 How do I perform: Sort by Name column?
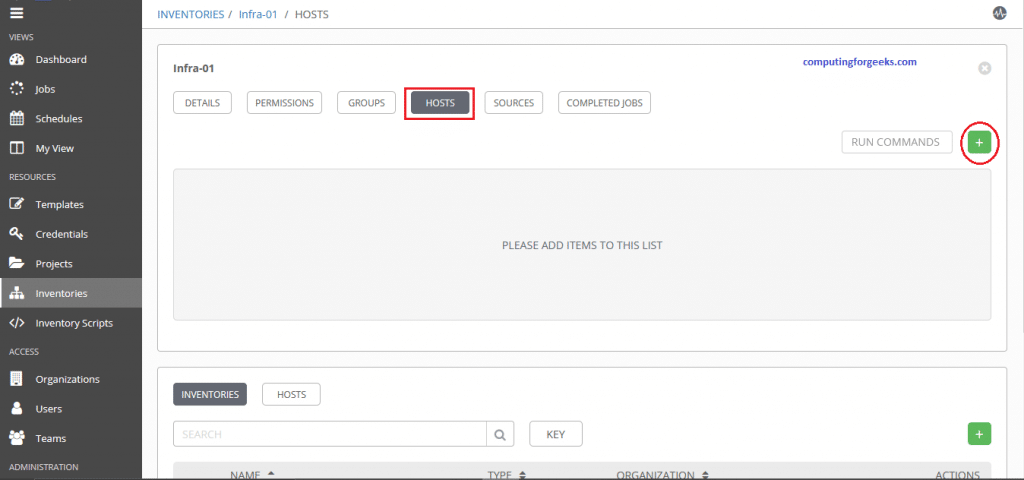[252, 473]
